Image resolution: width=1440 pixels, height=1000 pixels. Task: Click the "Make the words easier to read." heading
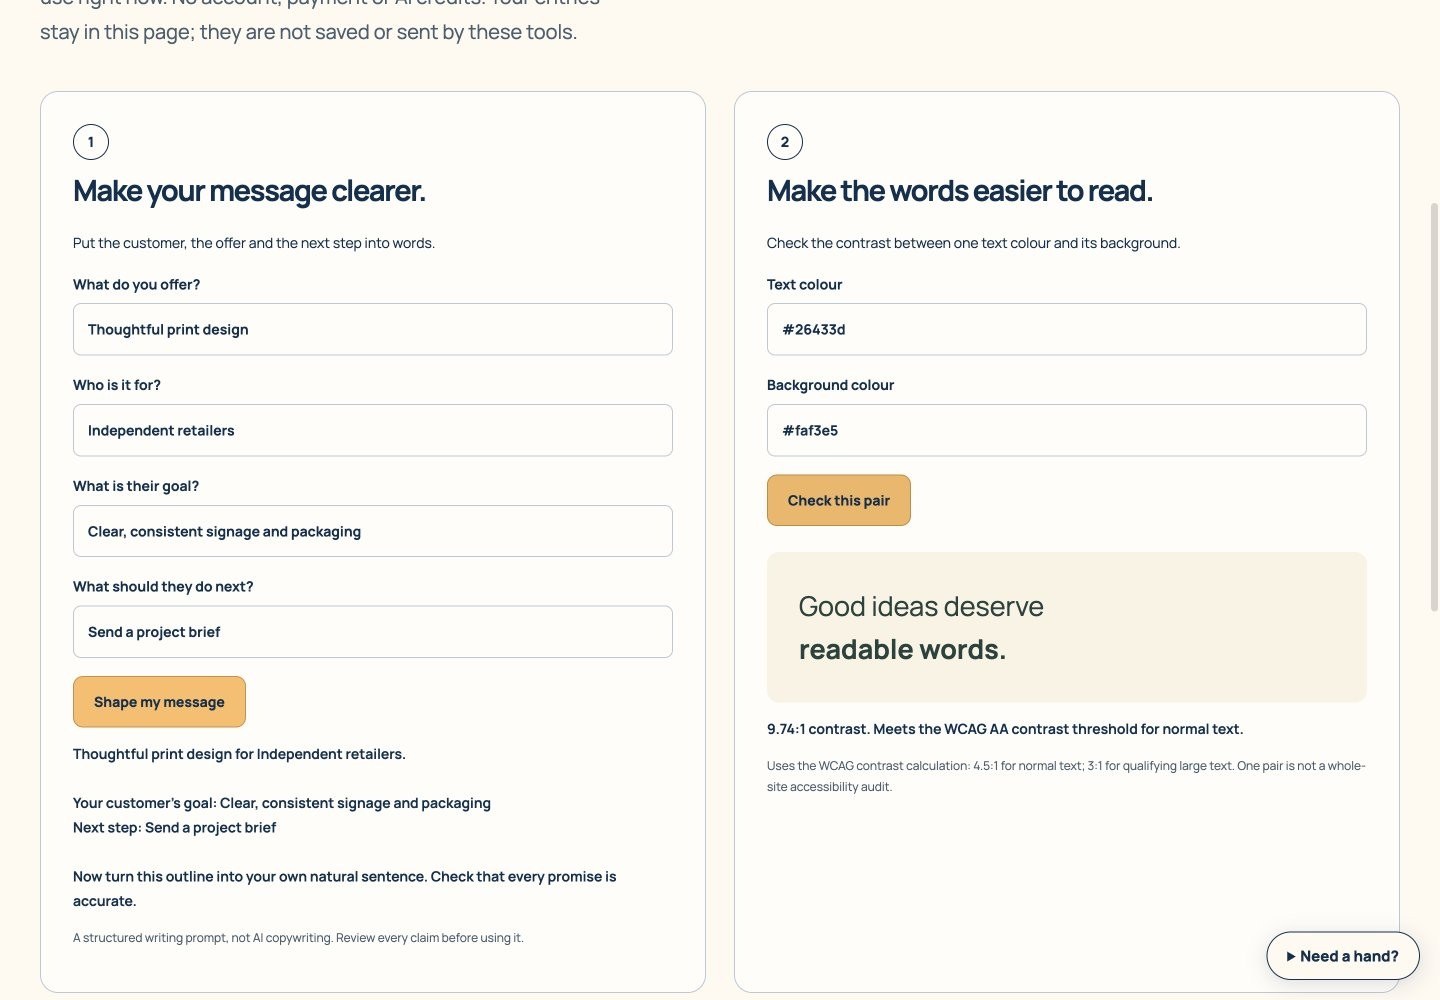[x=959, y=191]
